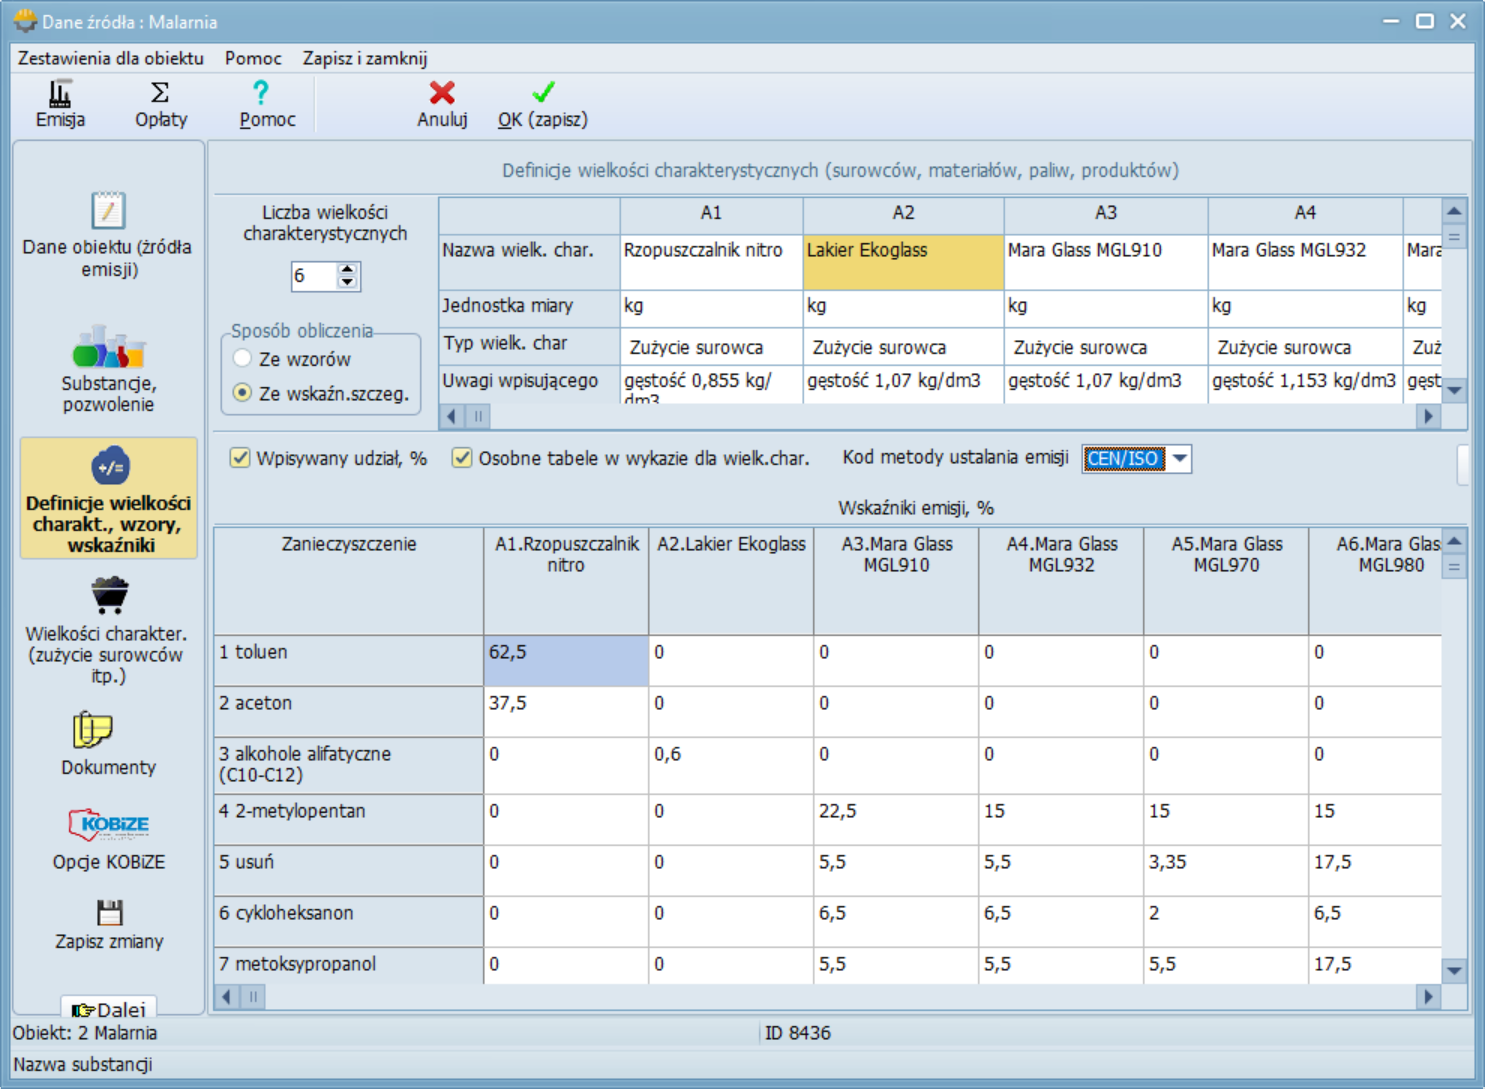Toggle Osobne tabele w wykazie checkbox

click(x=462, y=458)
